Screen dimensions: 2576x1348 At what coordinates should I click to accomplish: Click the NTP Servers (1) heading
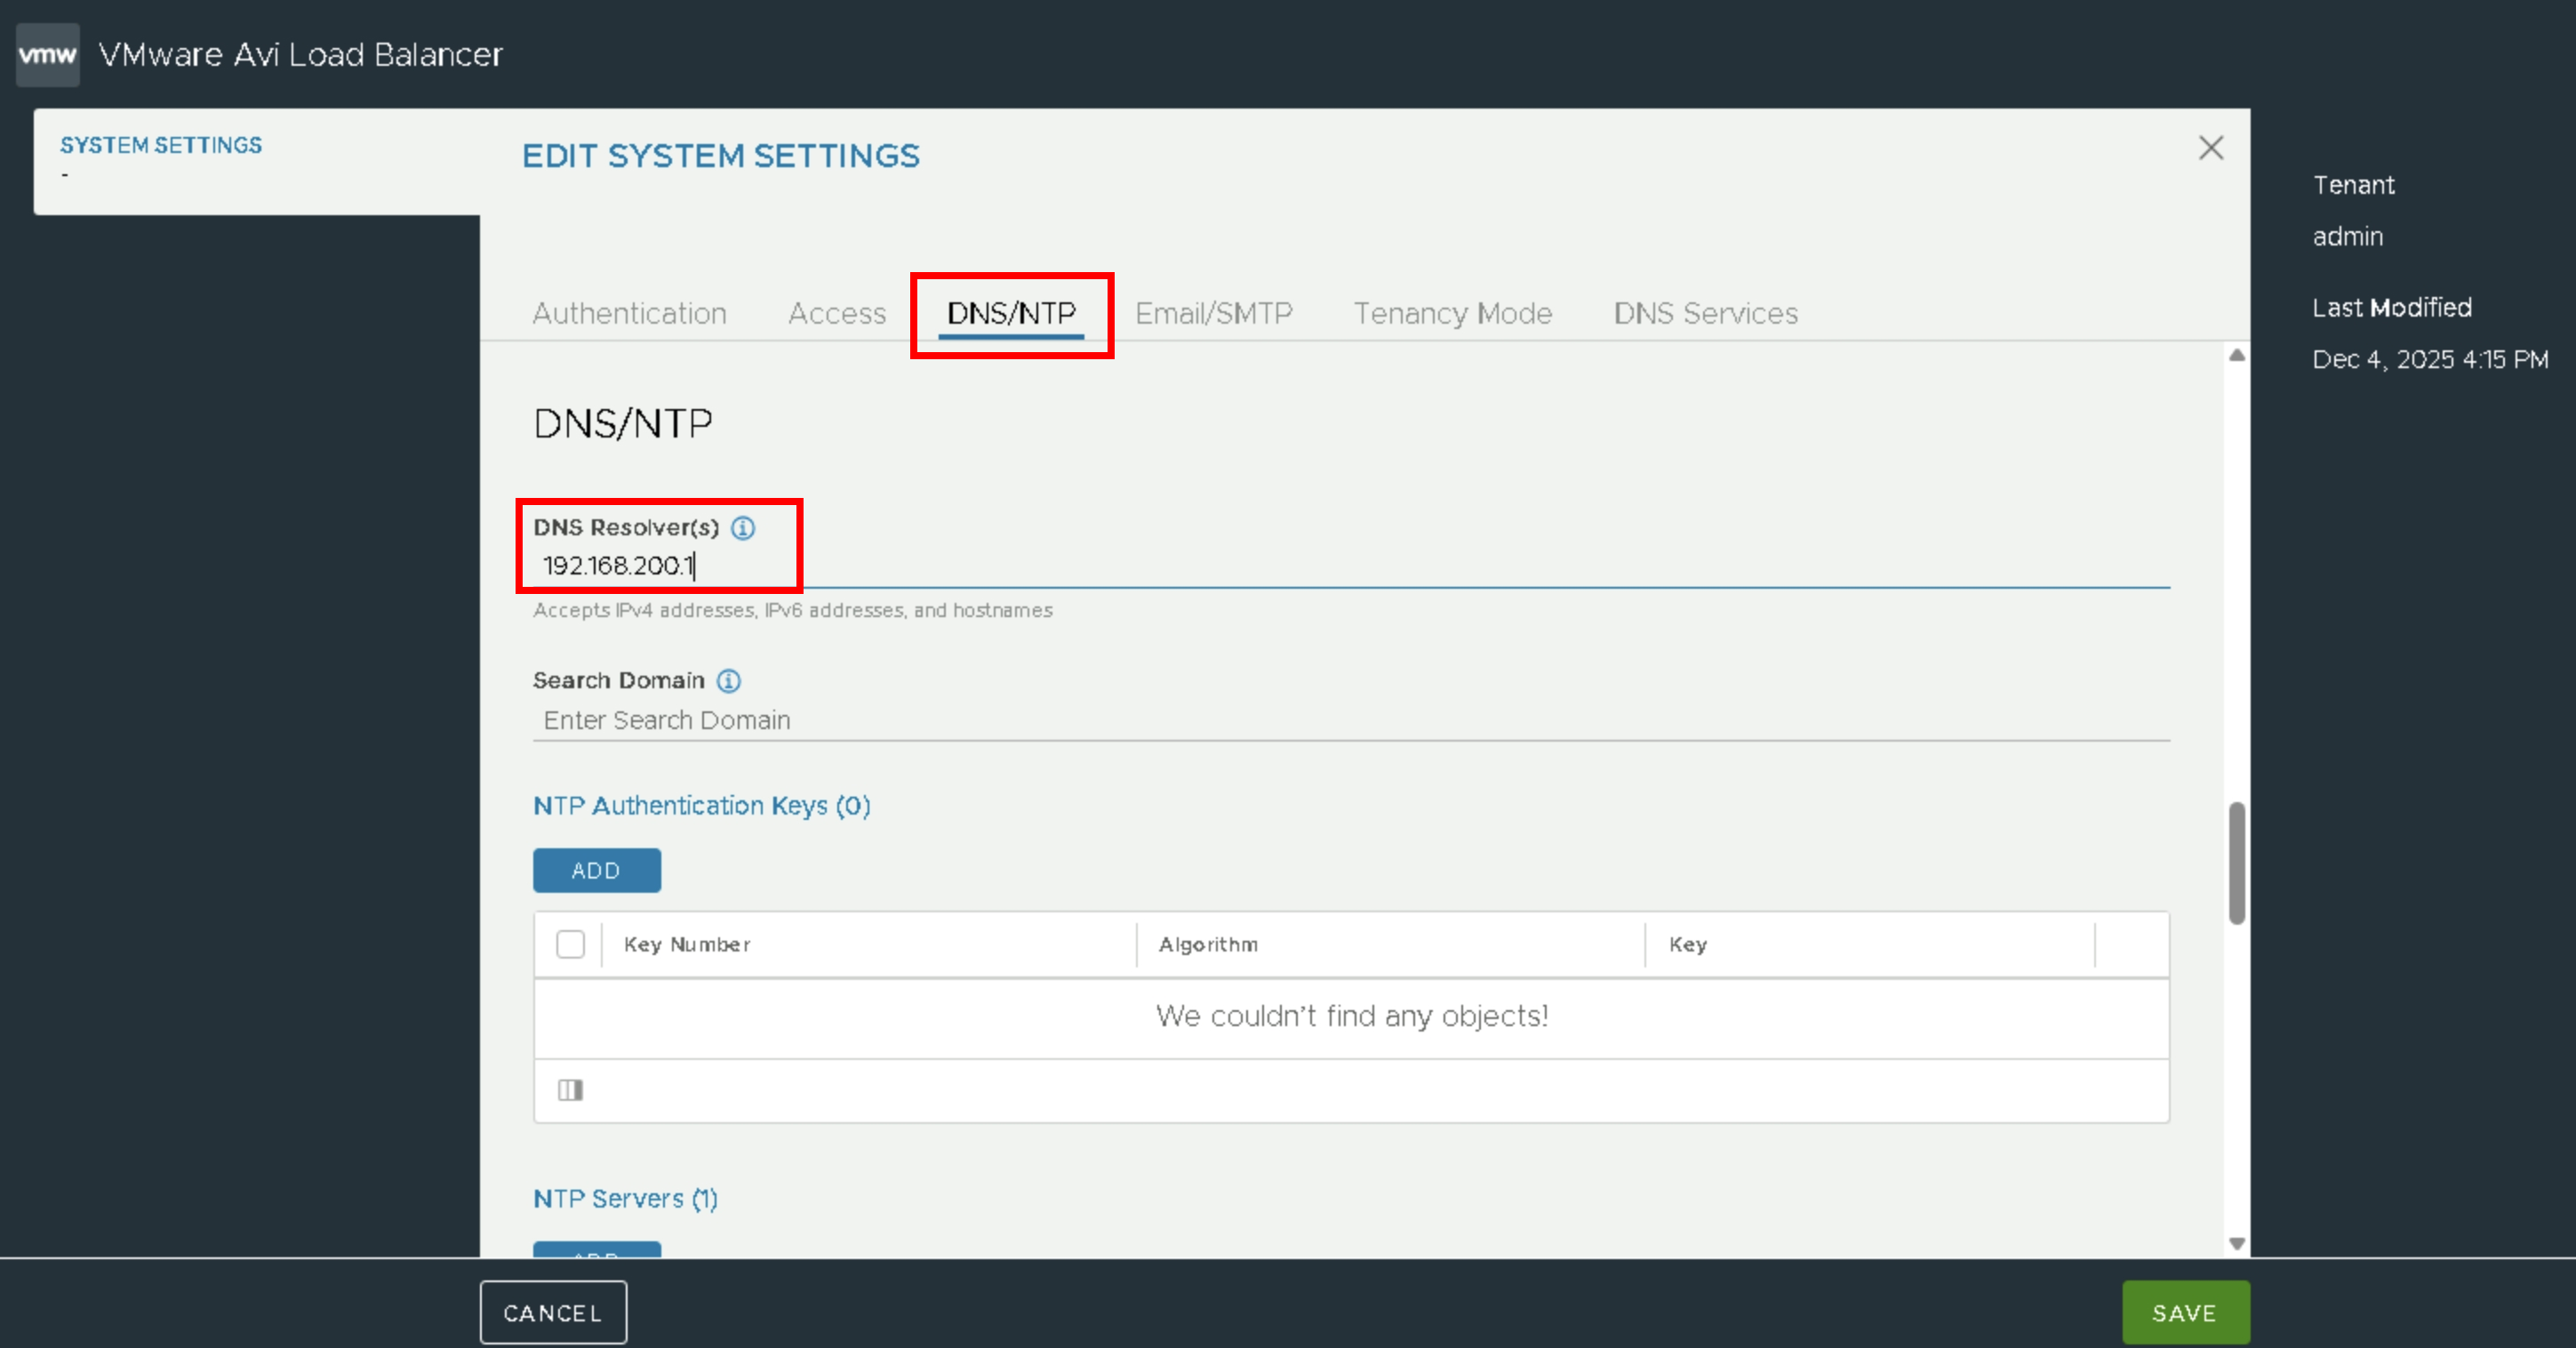[626, 1198]
